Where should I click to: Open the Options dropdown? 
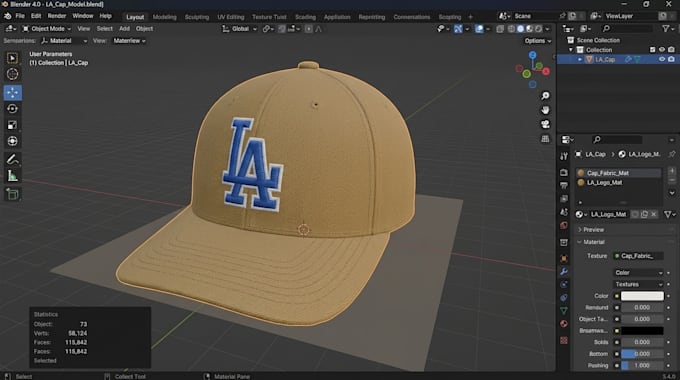pos(538,41)
